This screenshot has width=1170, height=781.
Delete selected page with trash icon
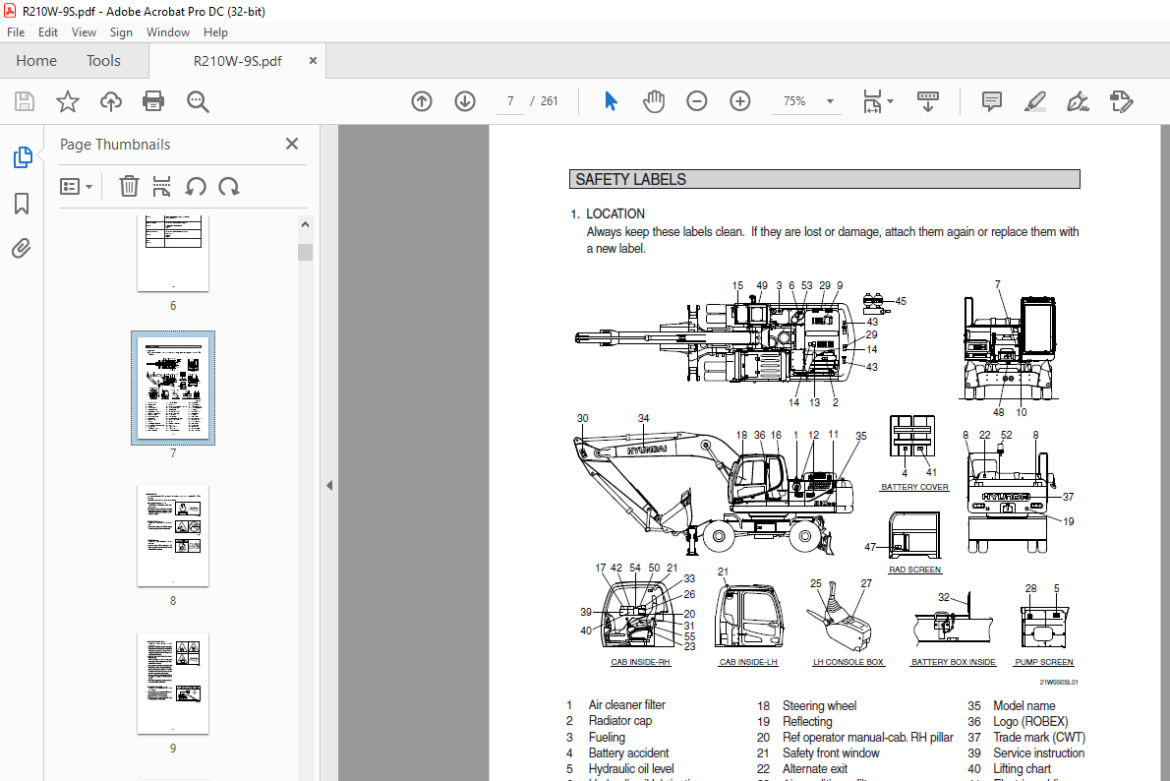(x=129, y=186)
